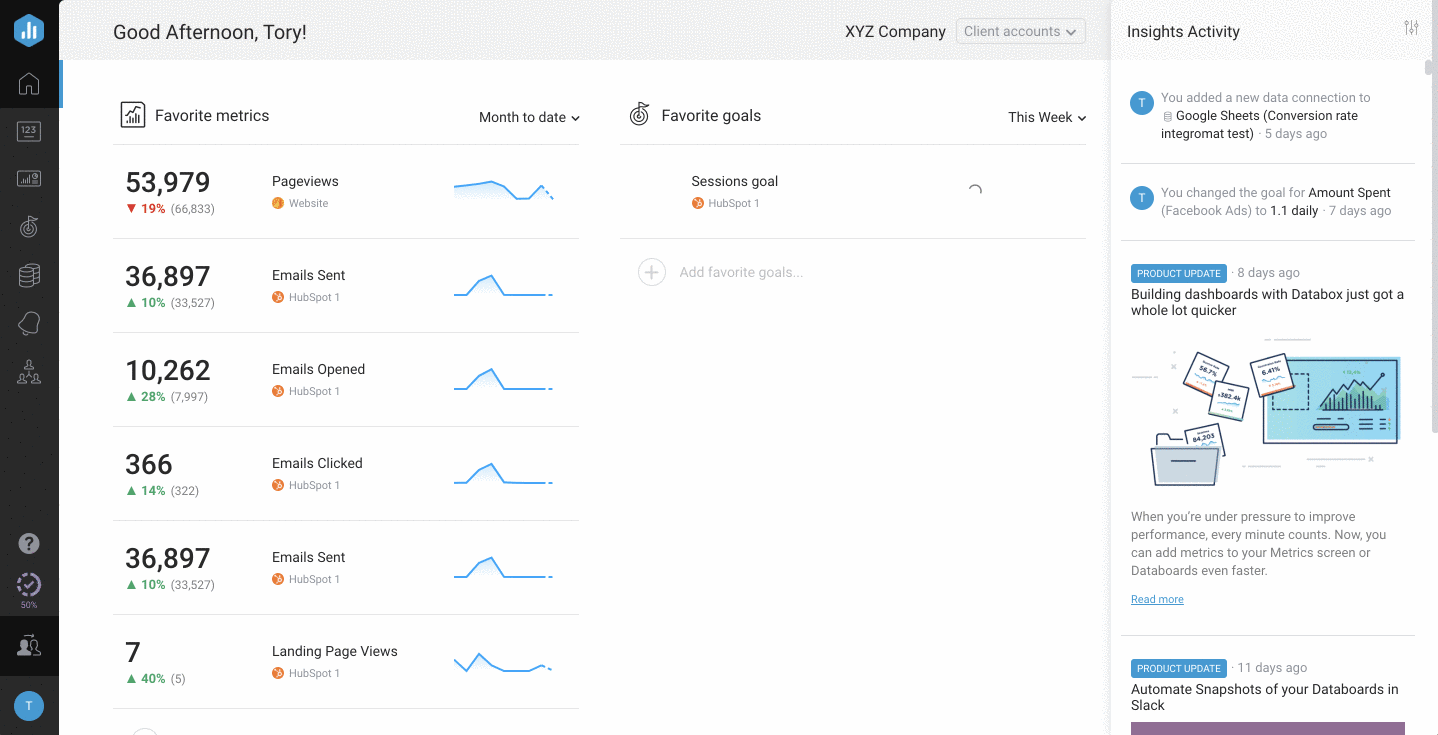The width and height of the screenshot is (1438, 735).
Task: Filter Insights Activity with the sliders icon
Action: 1411,27
